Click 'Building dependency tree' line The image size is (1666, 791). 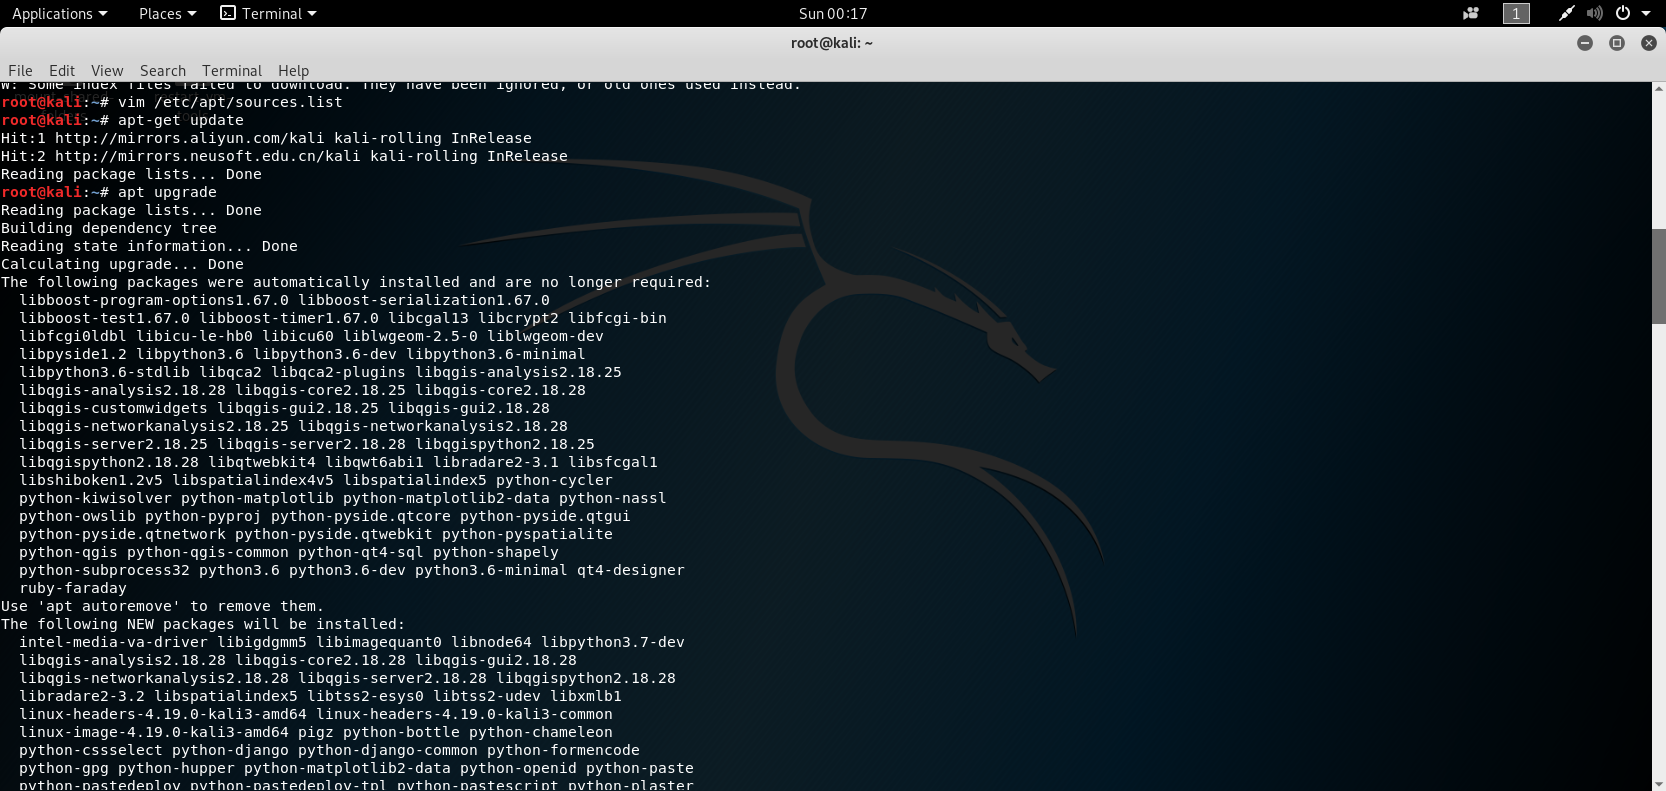(109, 228)
